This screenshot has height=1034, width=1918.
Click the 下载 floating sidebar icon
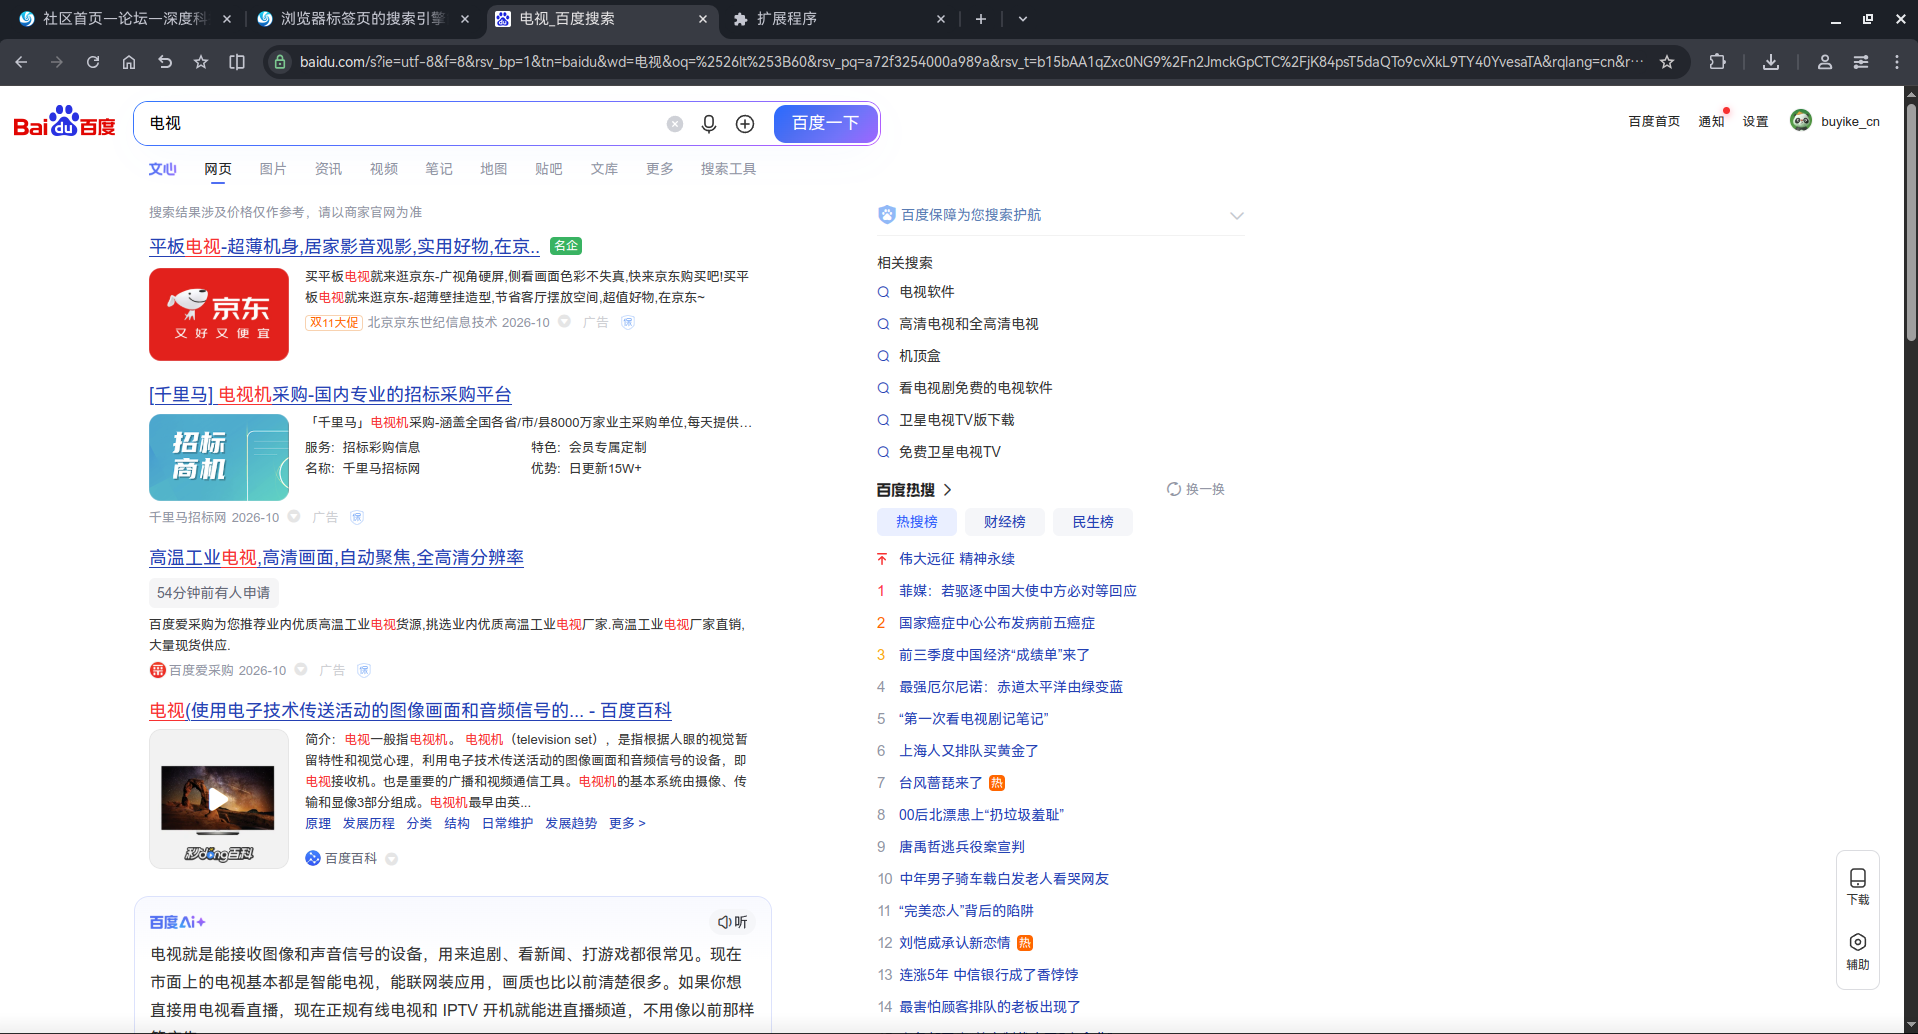(x=1858, y=886)
